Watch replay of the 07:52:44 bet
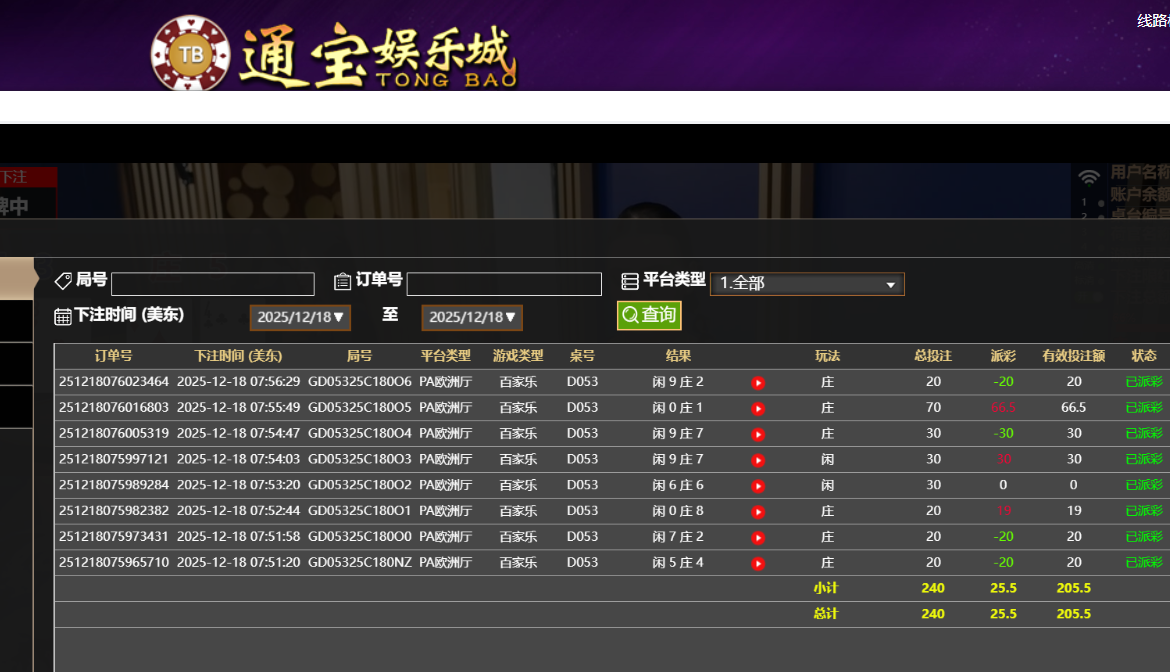This screenshot has width=1170, height=672. (758, 512)
